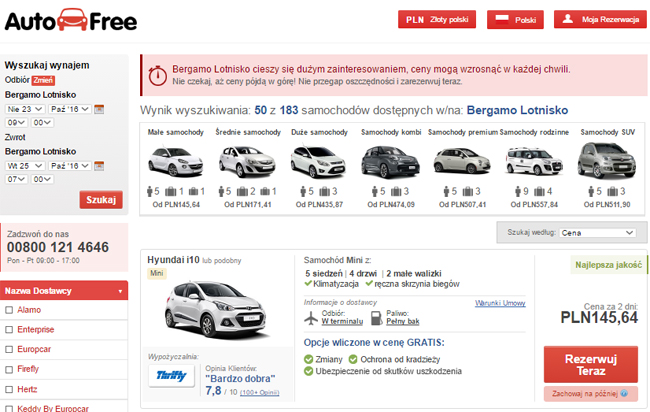Open the return minutes dropdown

[42, 179]
